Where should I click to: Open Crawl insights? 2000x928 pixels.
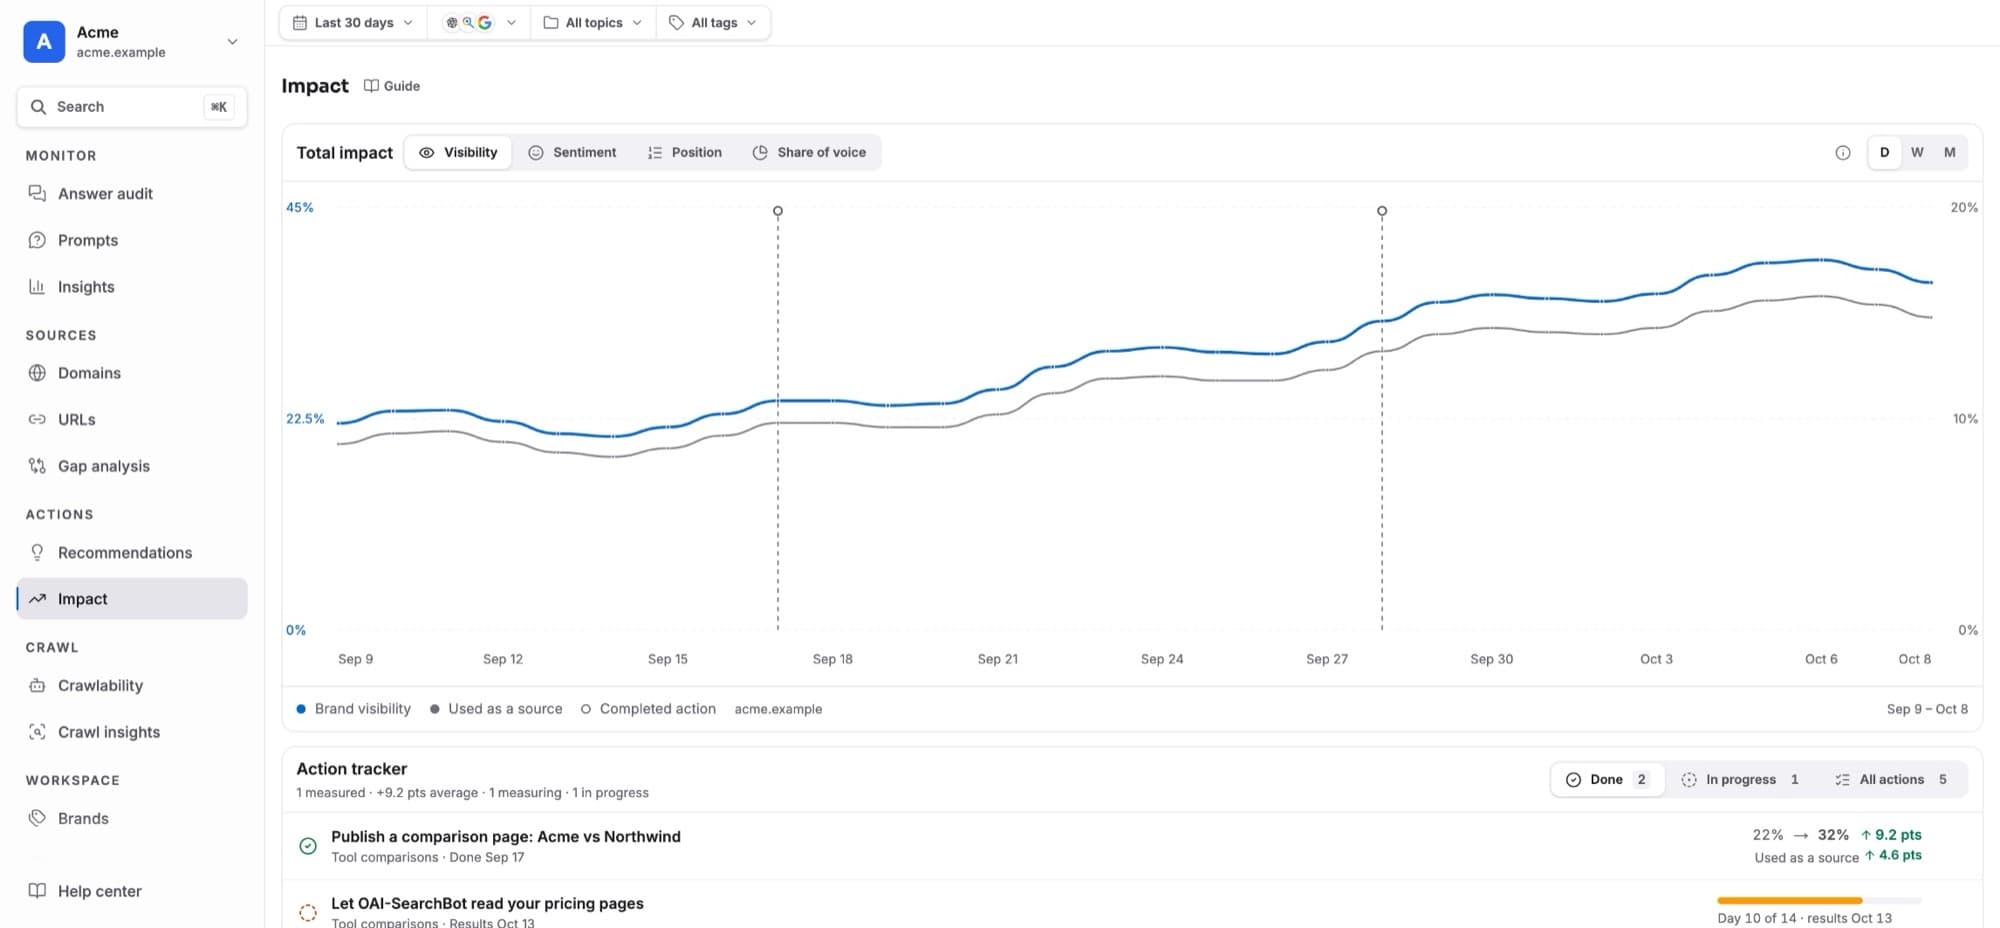tap(131, 732)
